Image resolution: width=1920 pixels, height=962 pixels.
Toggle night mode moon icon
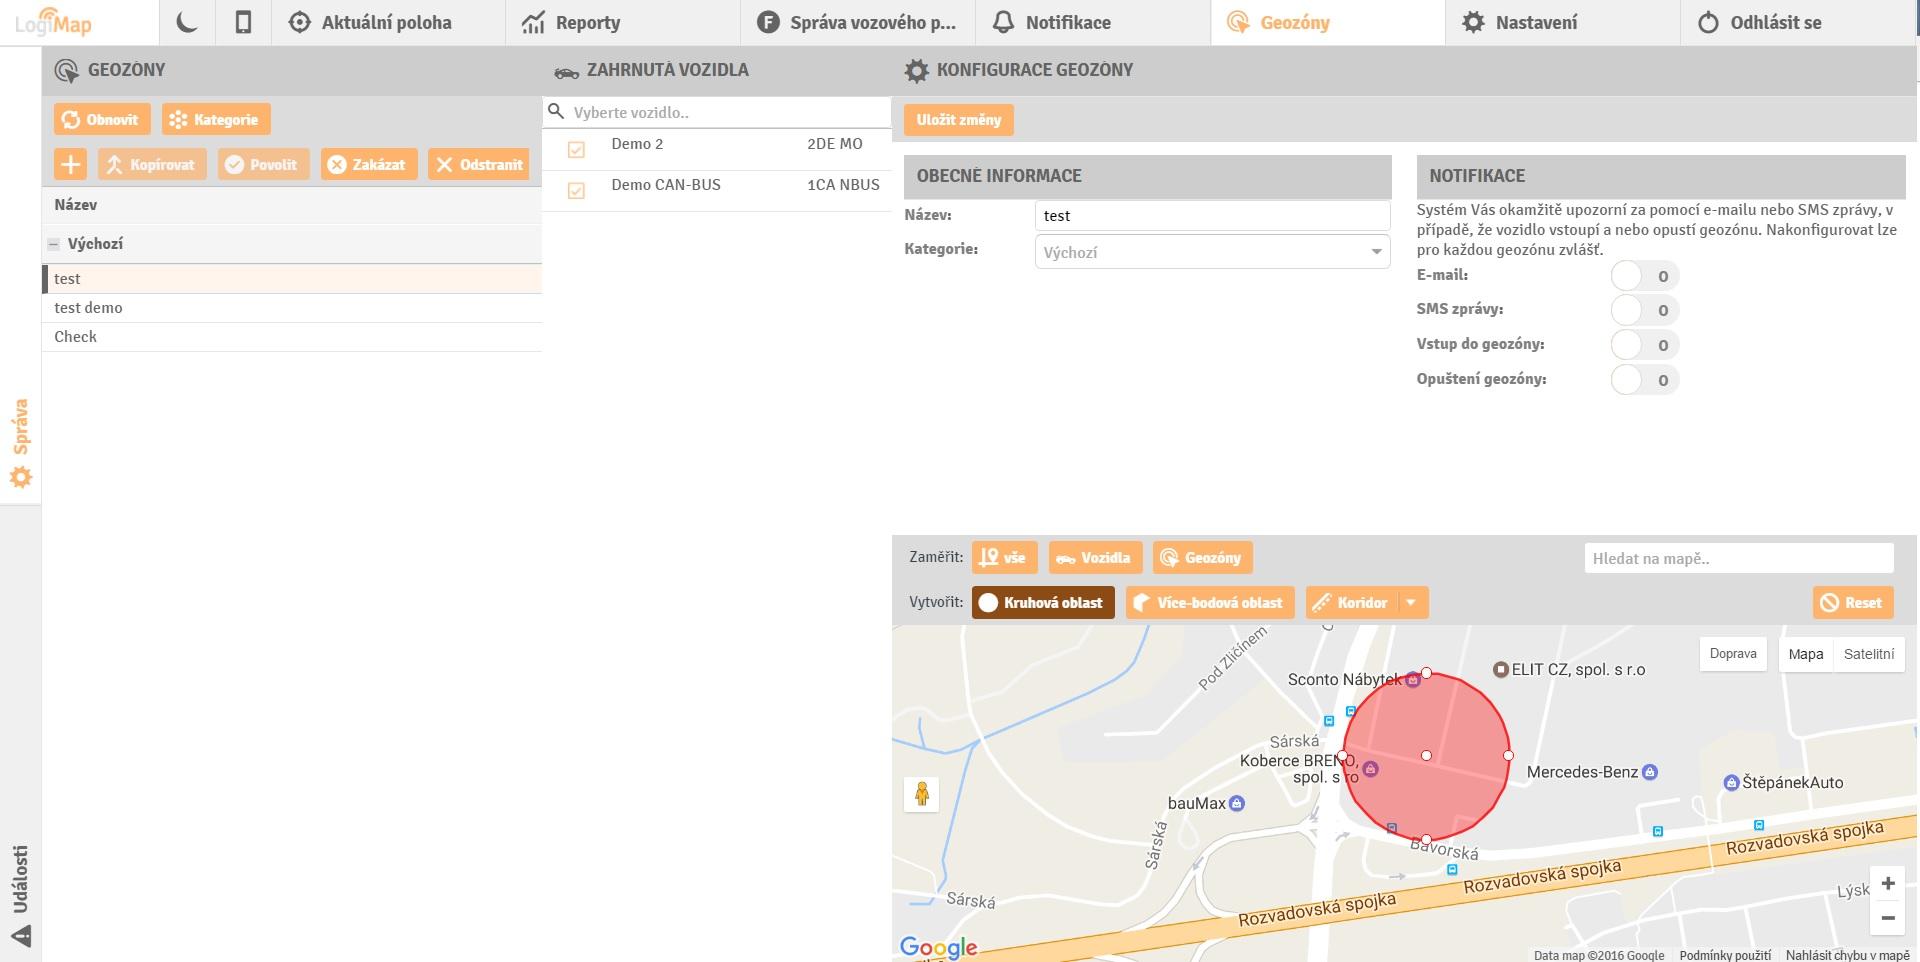[x=187, y=22]
